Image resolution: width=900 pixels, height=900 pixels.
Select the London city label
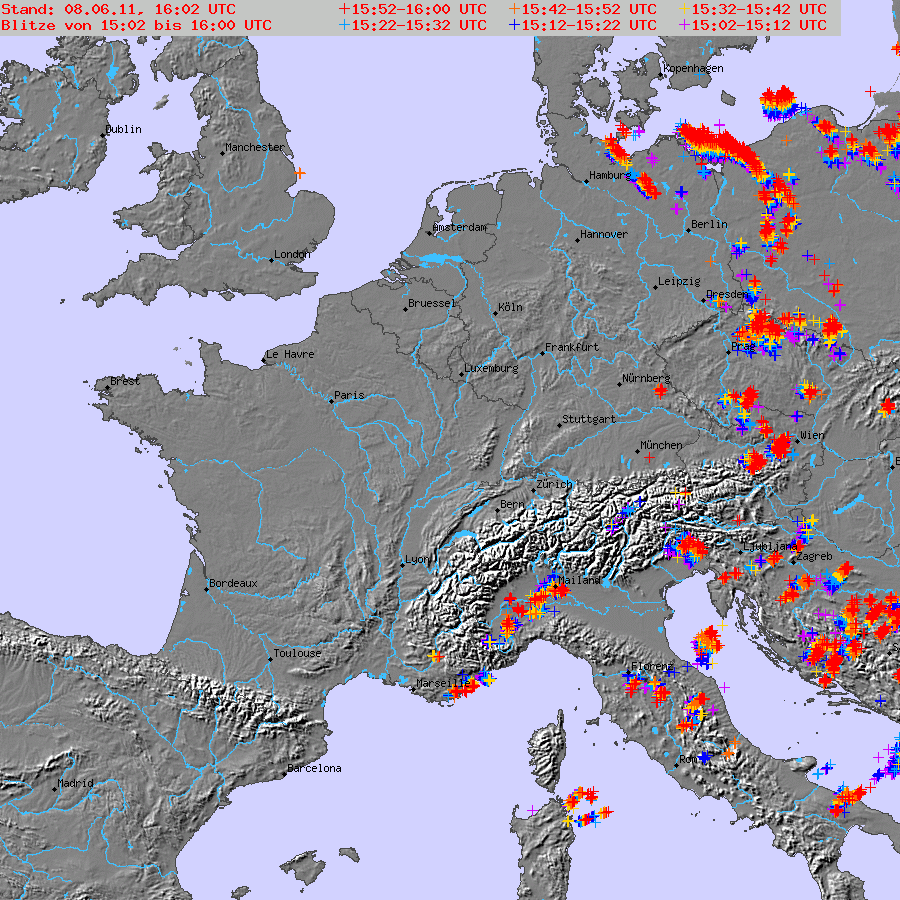(292, 254)
